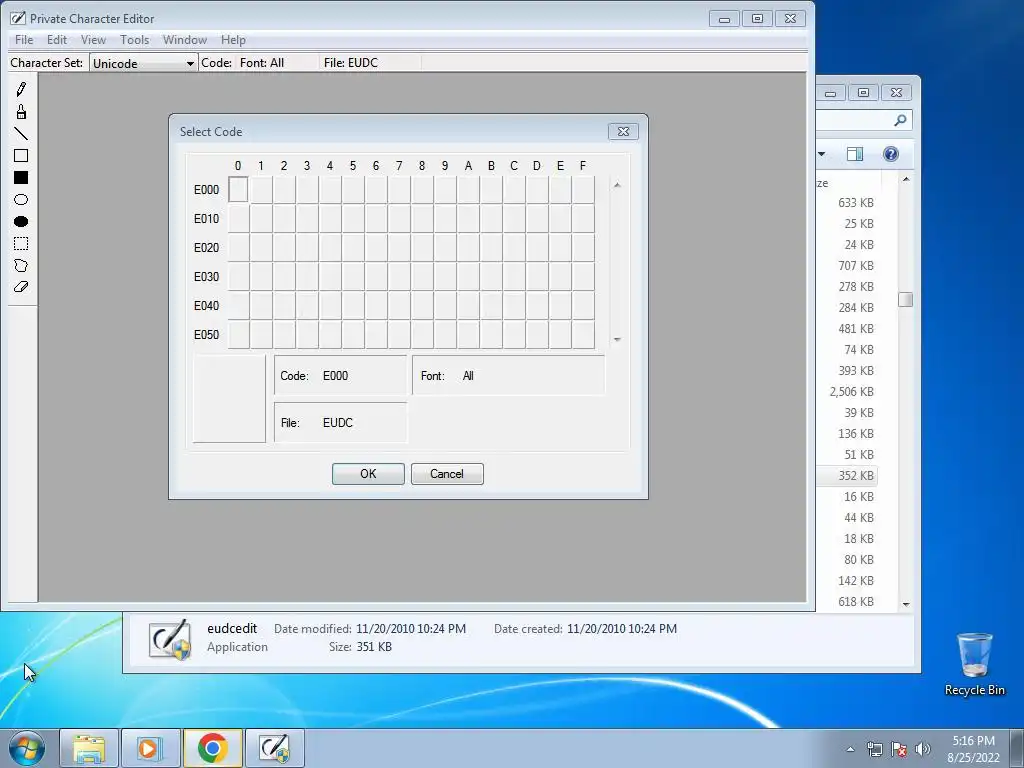Open the View menu
This screenshot has height=768, width=1024.
(x=93, y=40)
